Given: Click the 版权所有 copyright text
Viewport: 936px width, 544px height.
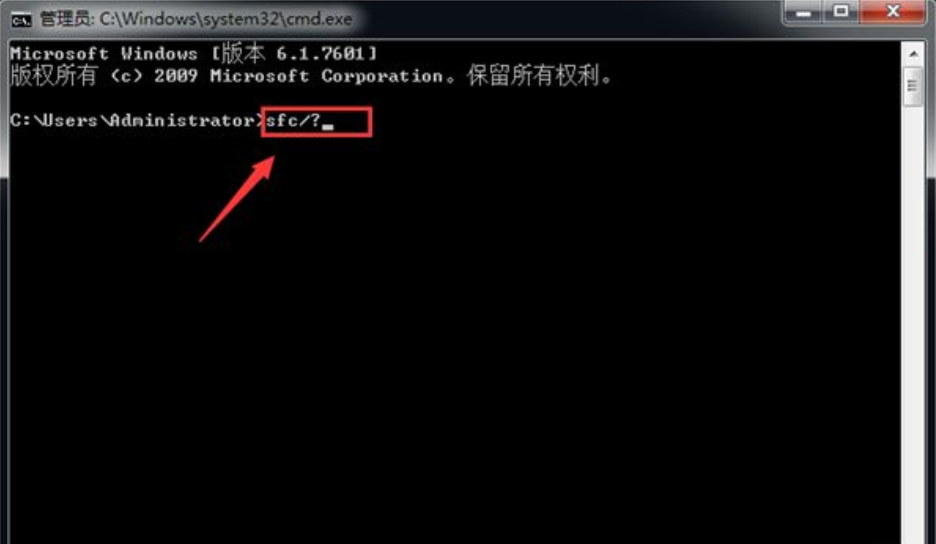Looking at the screenshot, I should click(x=54, y=76).
